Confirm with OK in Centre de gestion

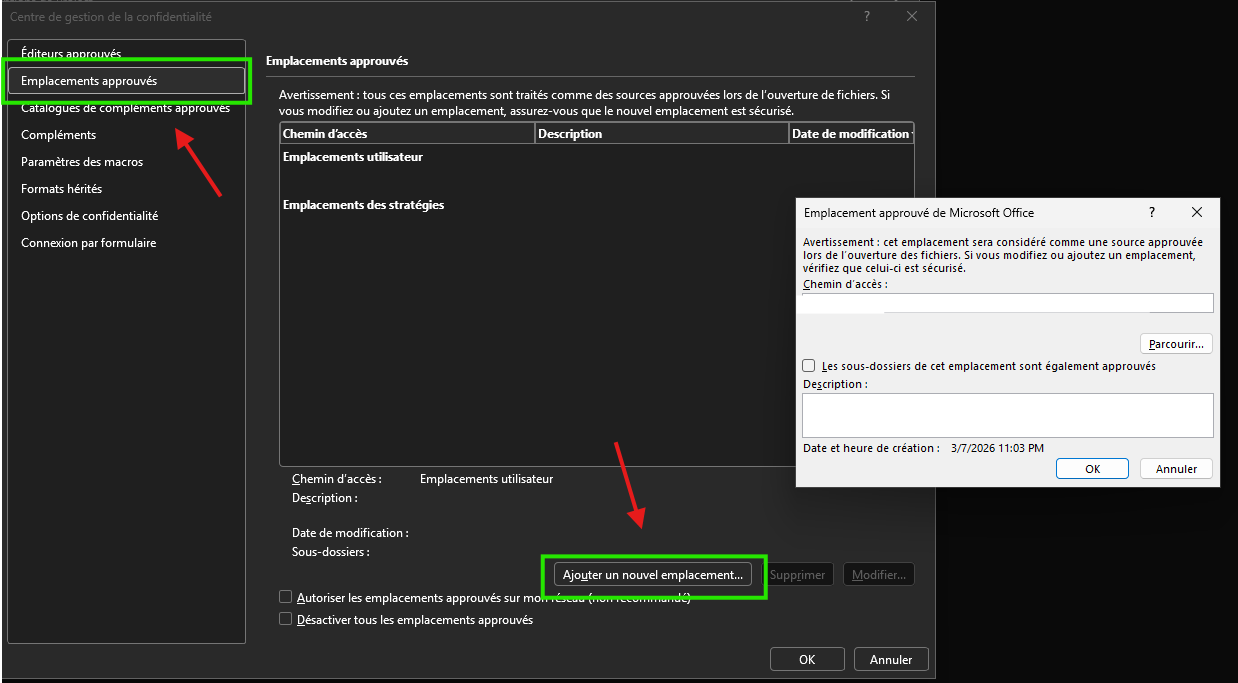(807, 660)
